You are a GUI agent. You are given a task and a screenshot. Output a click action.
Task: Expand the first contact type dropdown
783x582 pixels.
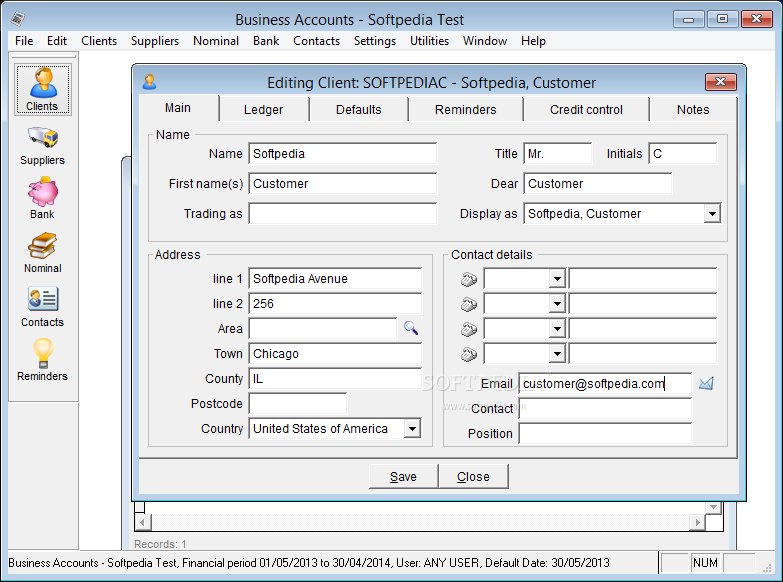coord(557,279)
